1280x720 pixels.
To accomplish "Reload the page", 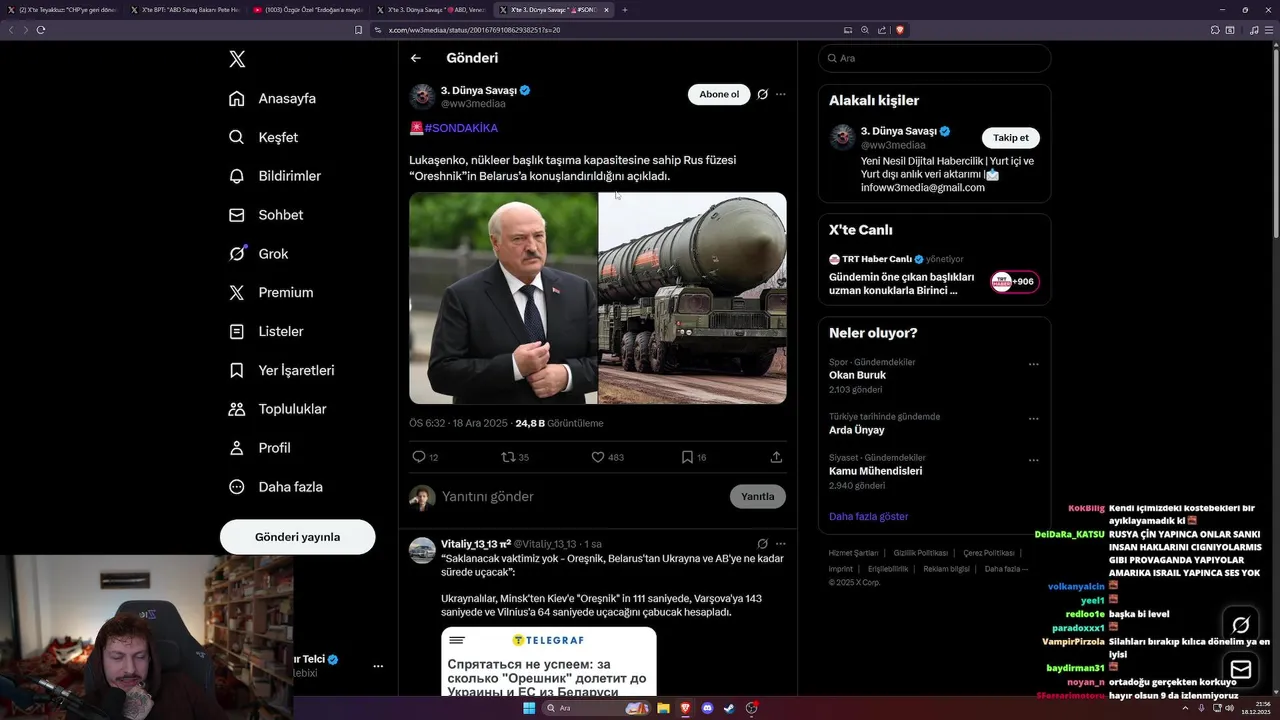I will [x=41, y=30].
